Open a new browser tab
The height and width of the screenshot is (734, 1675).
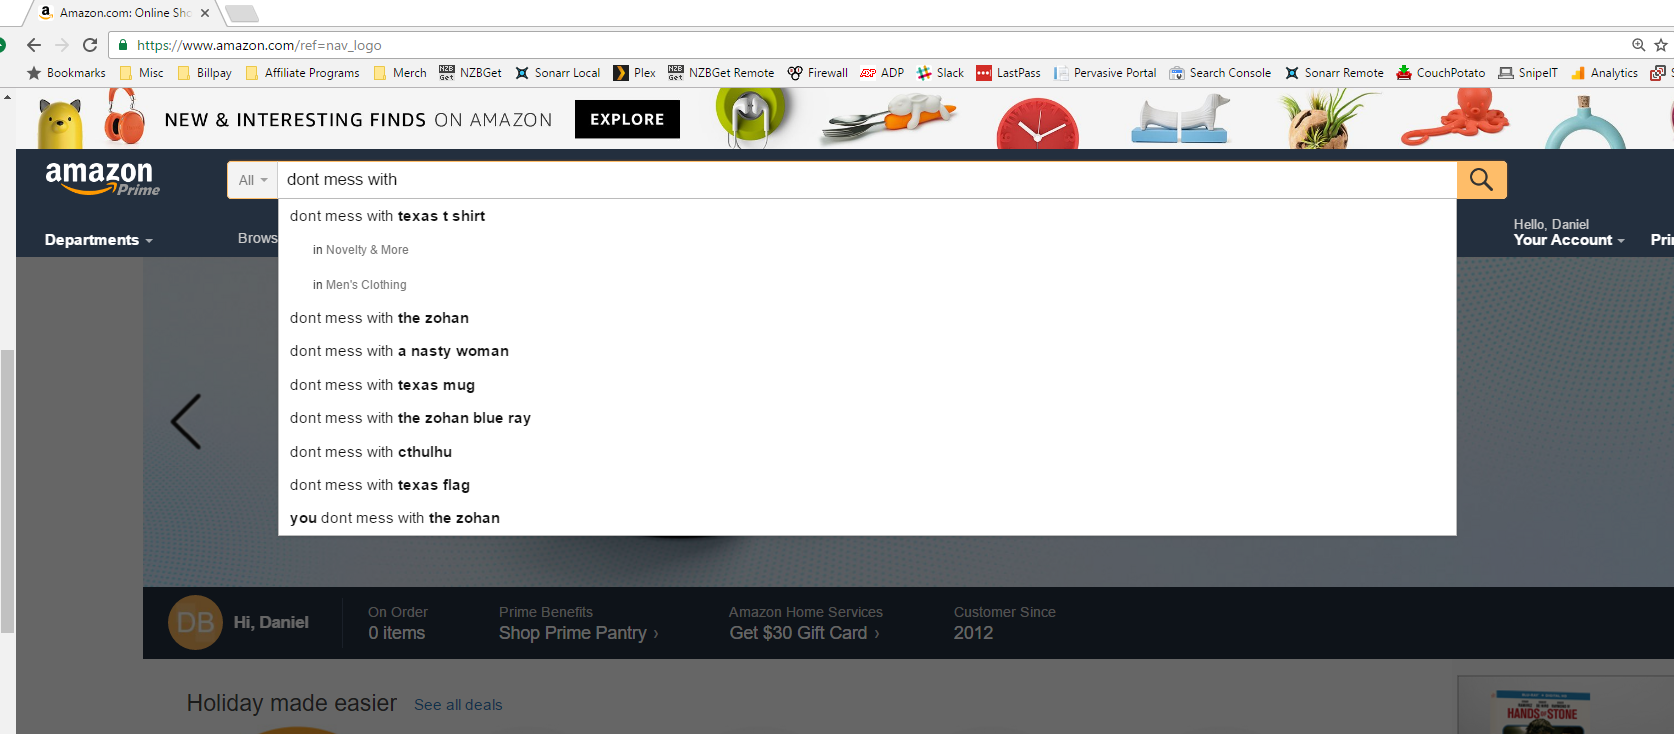[242, 13]
